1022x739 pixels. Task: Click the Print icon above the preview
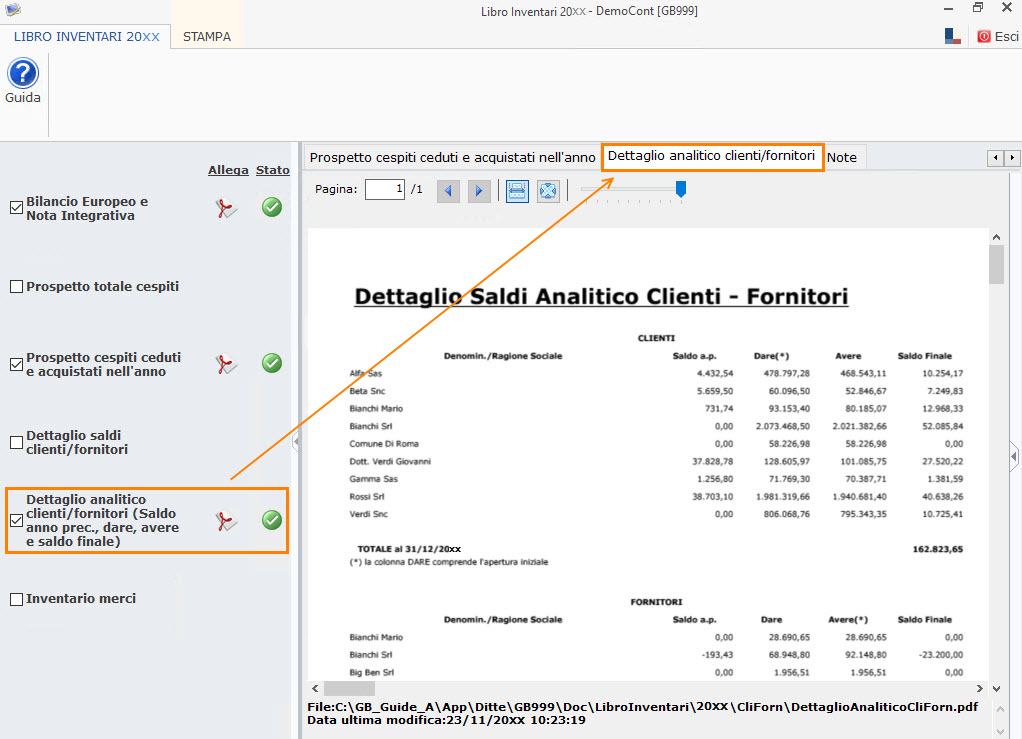coord(516,191)
